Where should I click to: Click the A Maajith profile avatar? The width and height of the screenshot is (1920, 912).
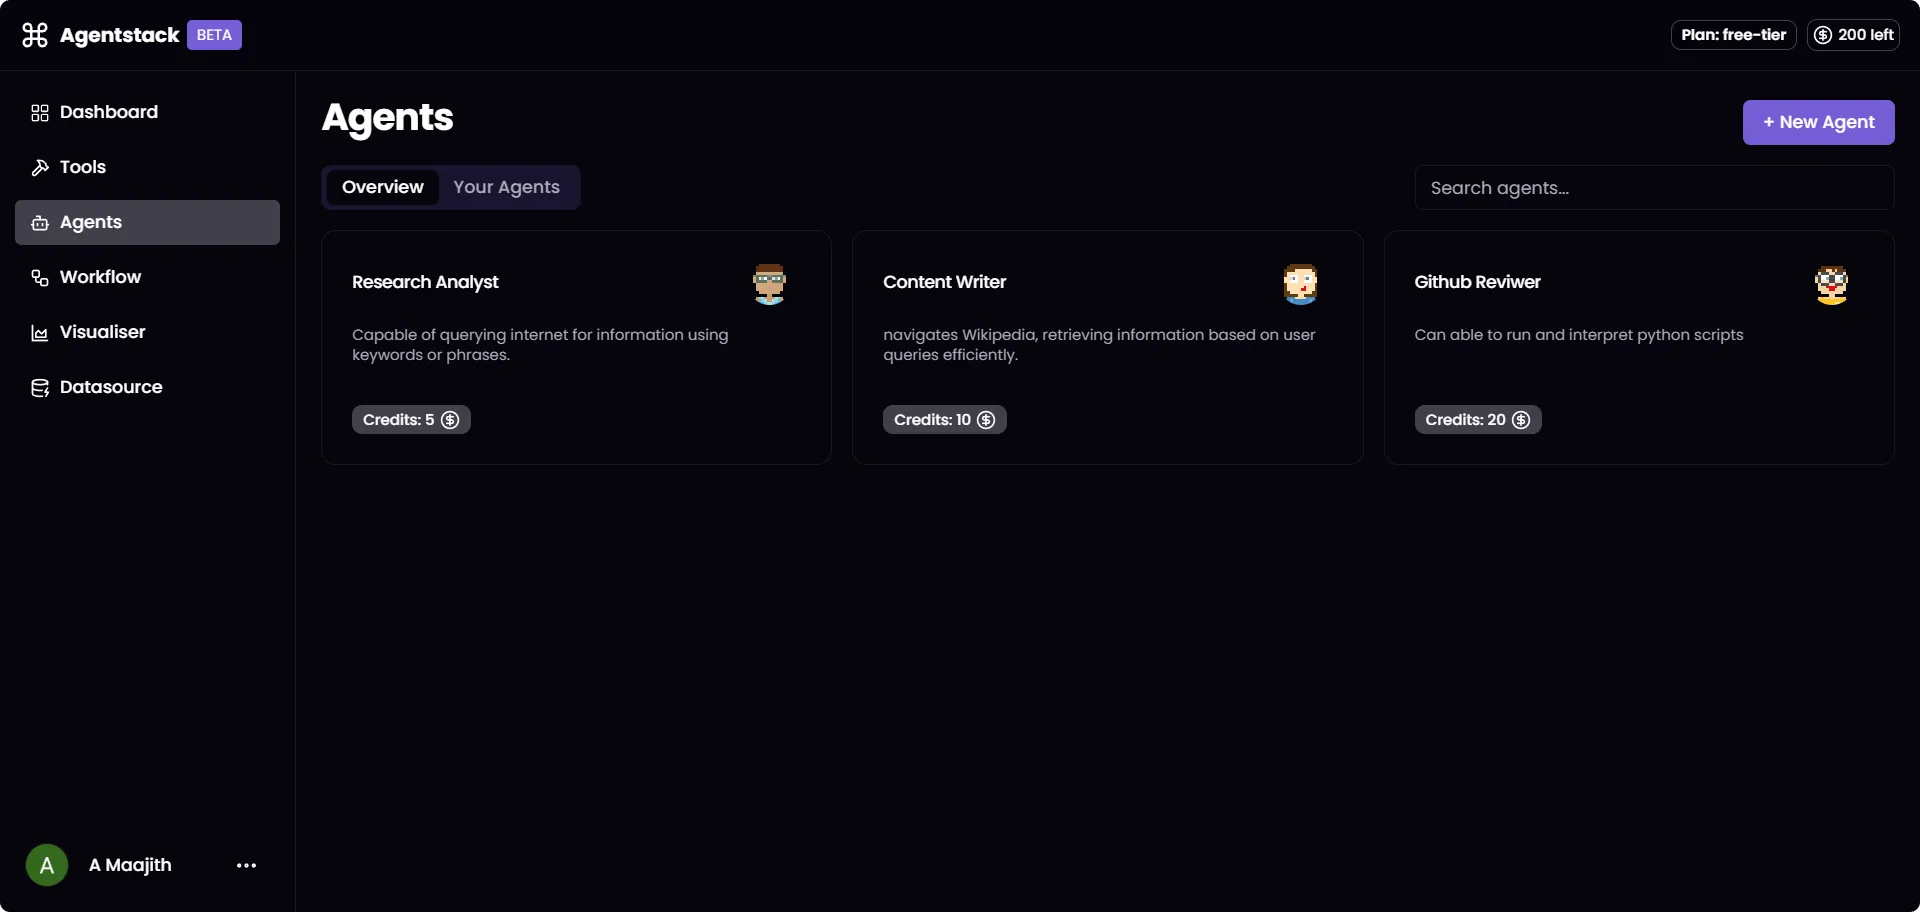tap(46, 865)
